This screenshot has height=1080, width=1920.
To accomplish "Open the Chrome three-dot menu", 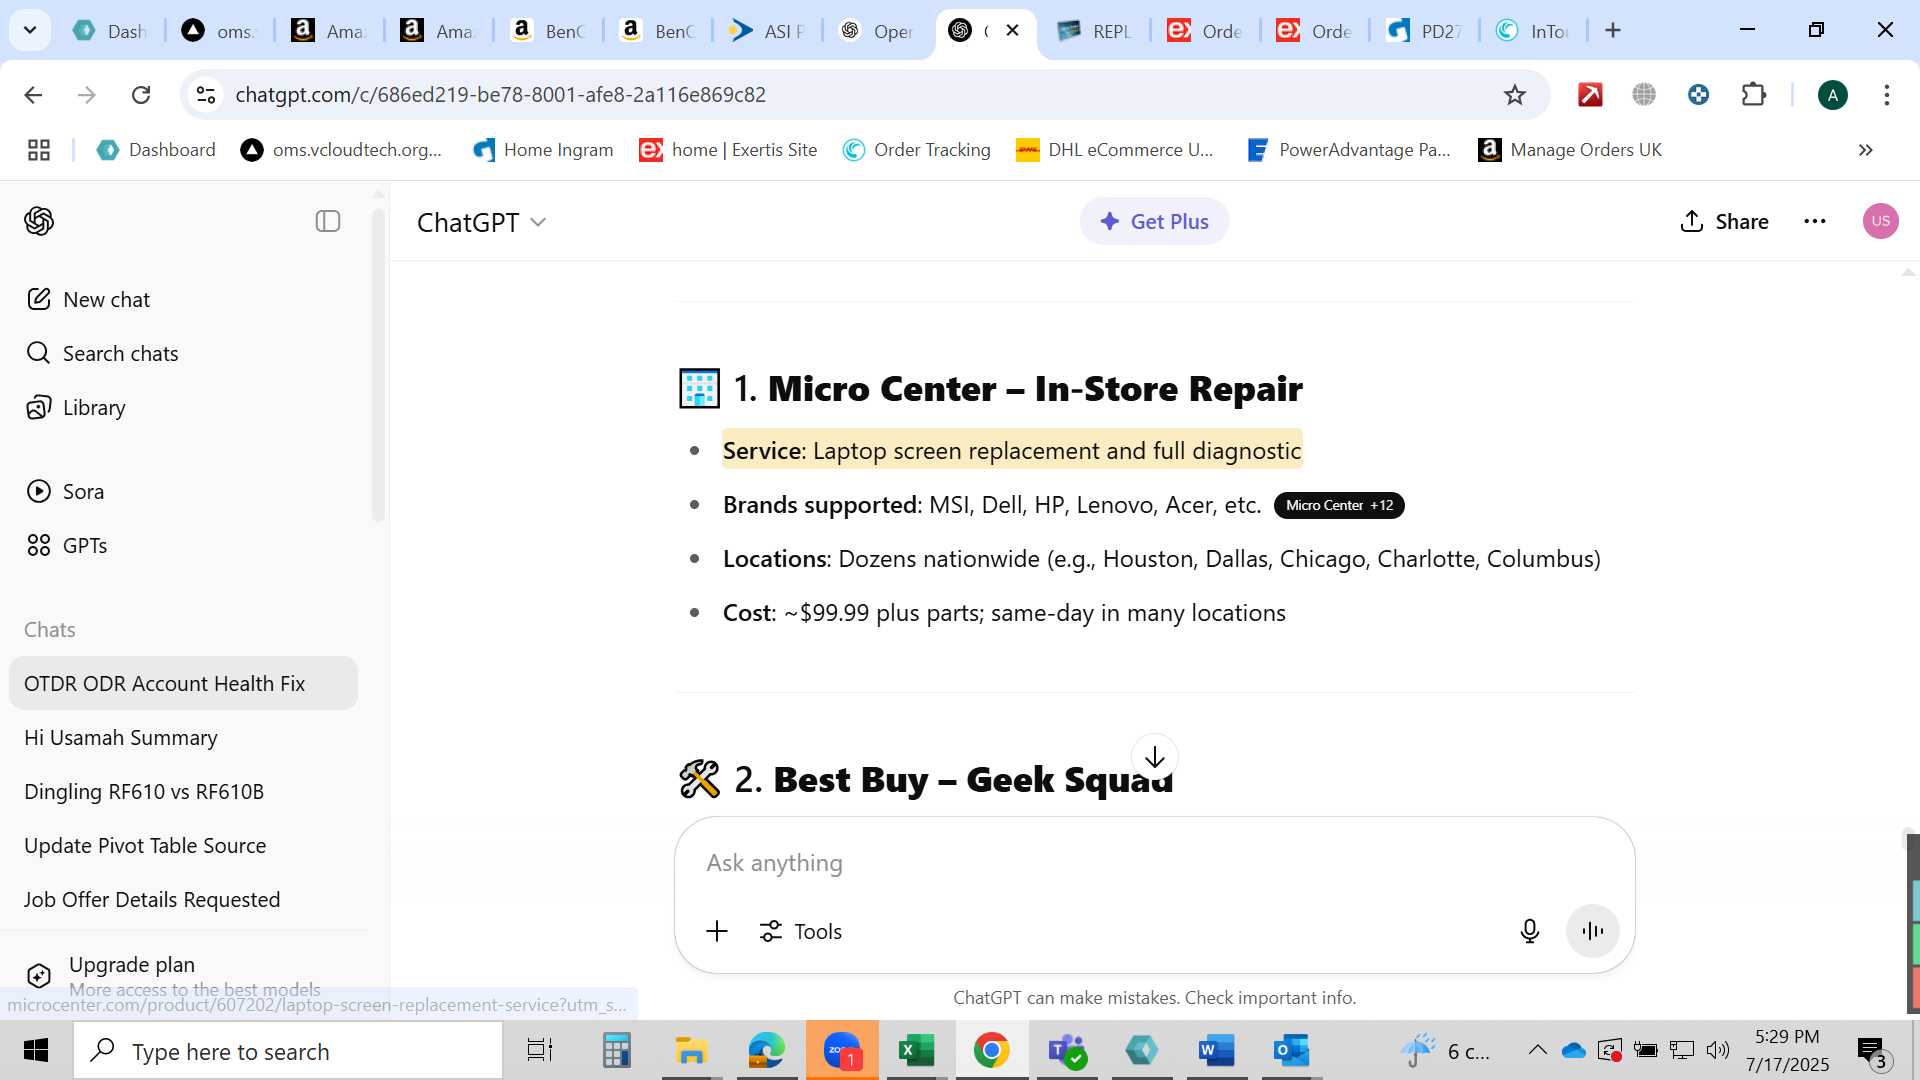I will pyautogui.click(x=1887, y=95).
